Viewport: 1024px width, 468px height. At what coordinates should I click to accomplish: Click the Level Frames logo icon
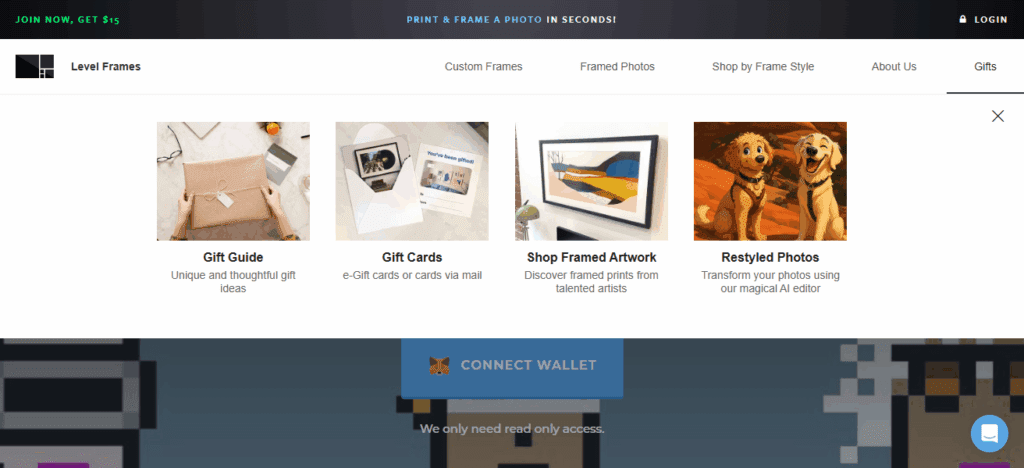pos(35,67)
